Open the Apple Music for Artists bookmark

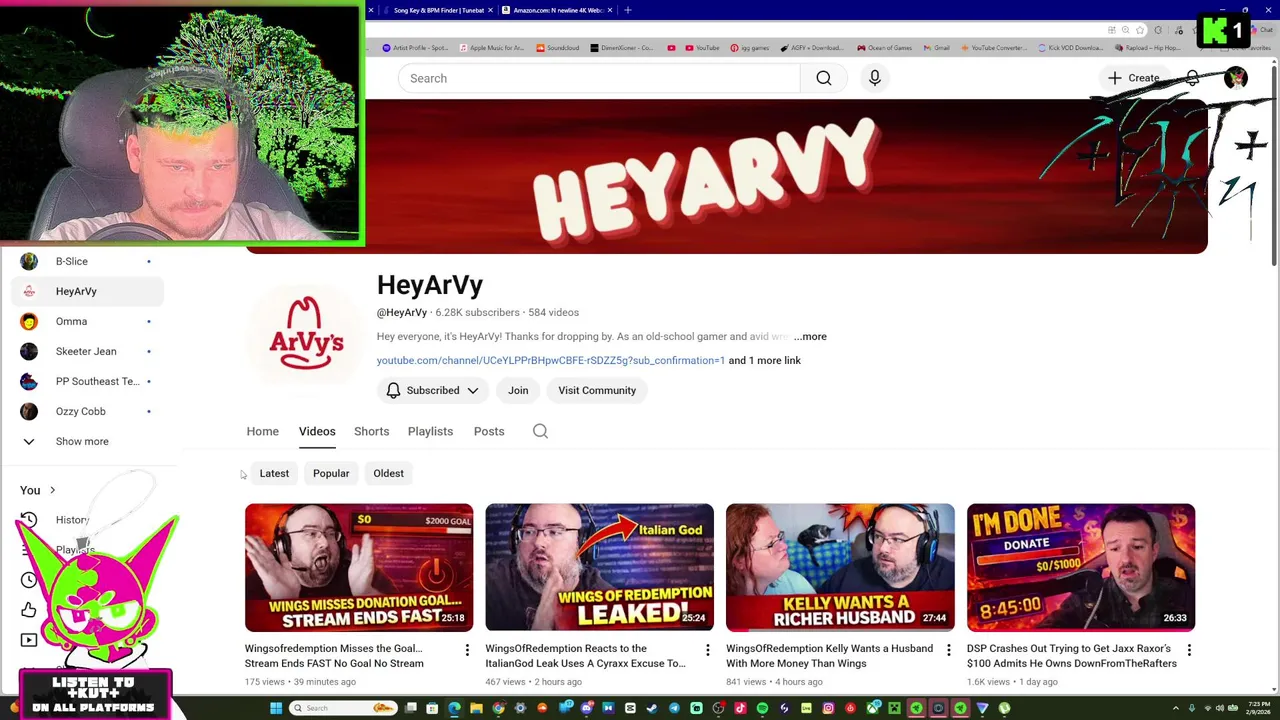coord(491,48)
